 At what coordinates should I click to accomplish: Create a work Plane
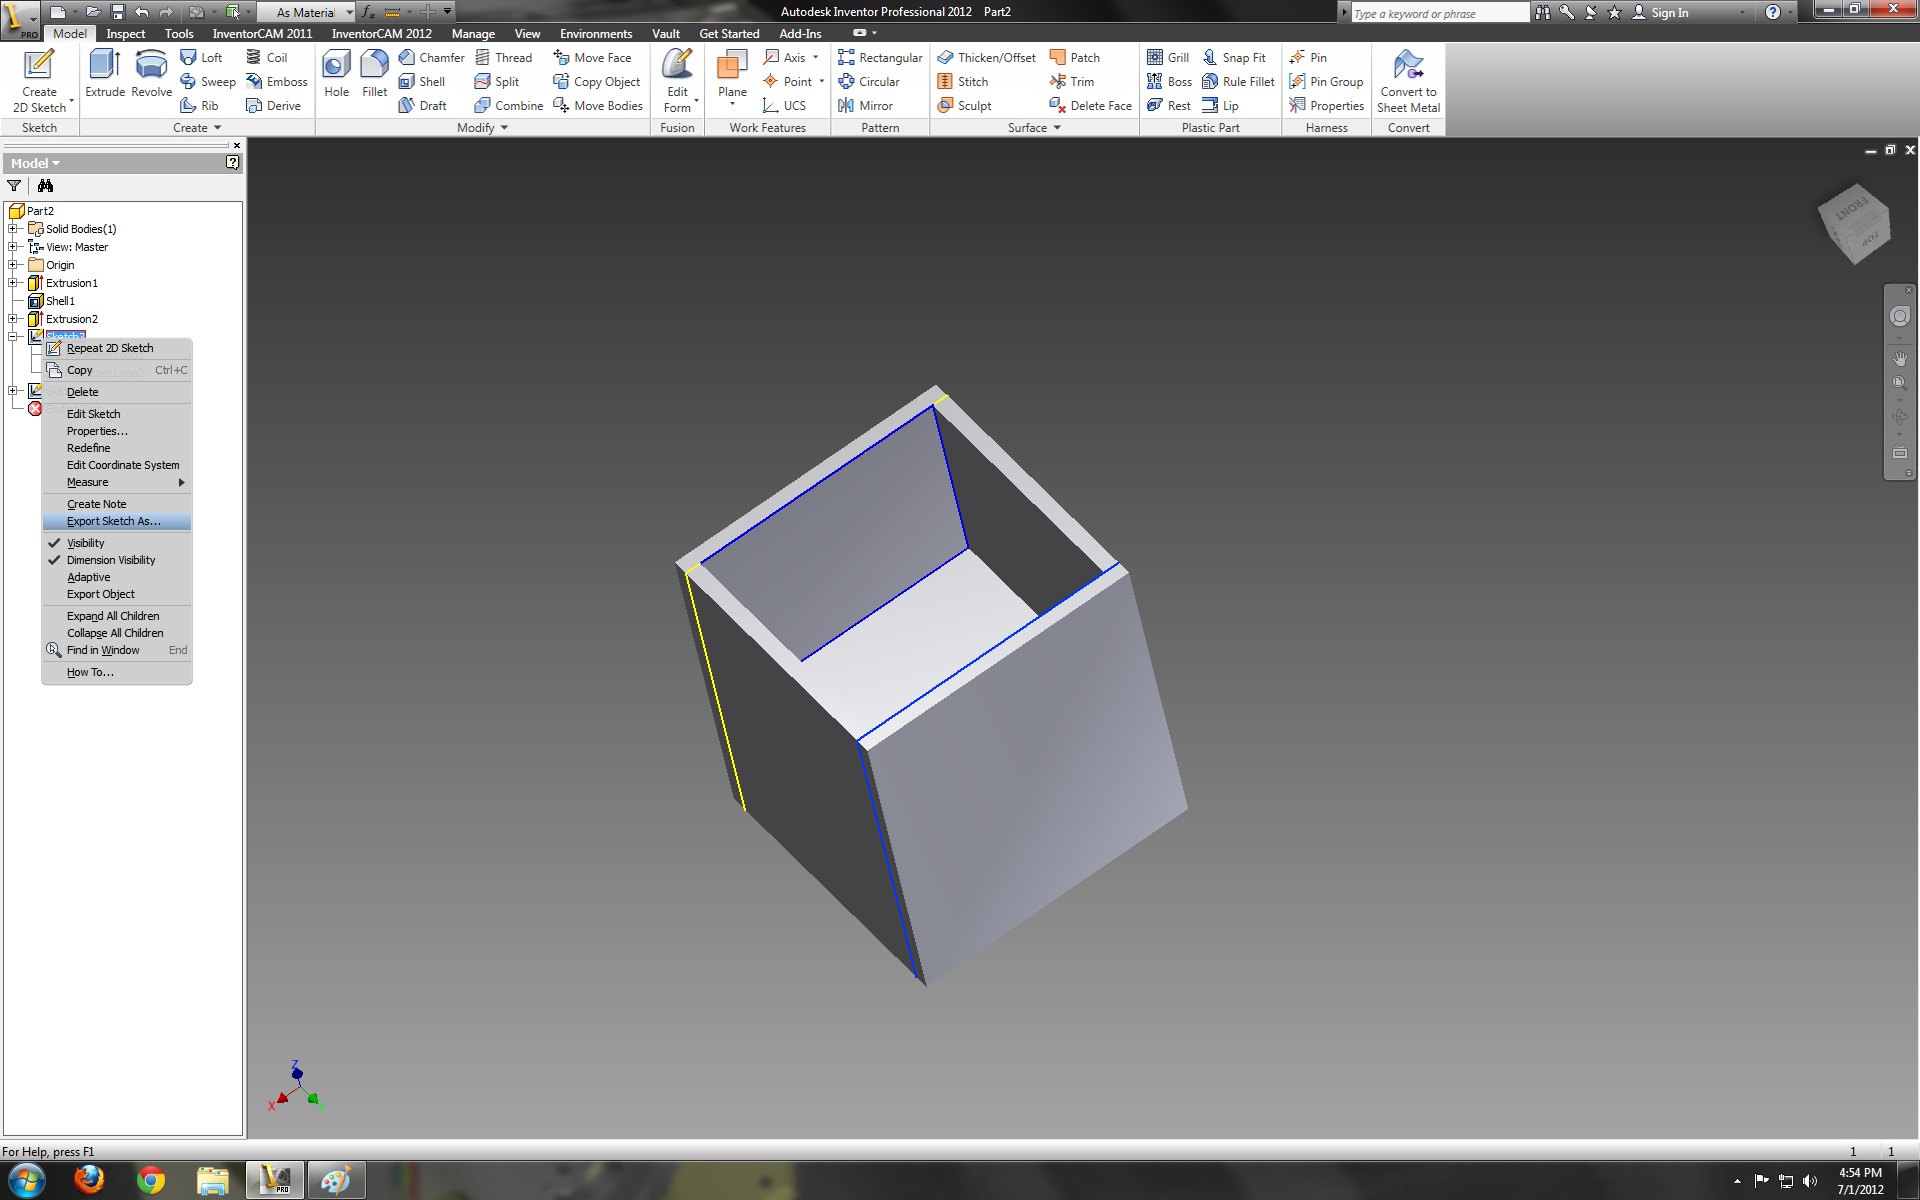click(x=732, y=78)
